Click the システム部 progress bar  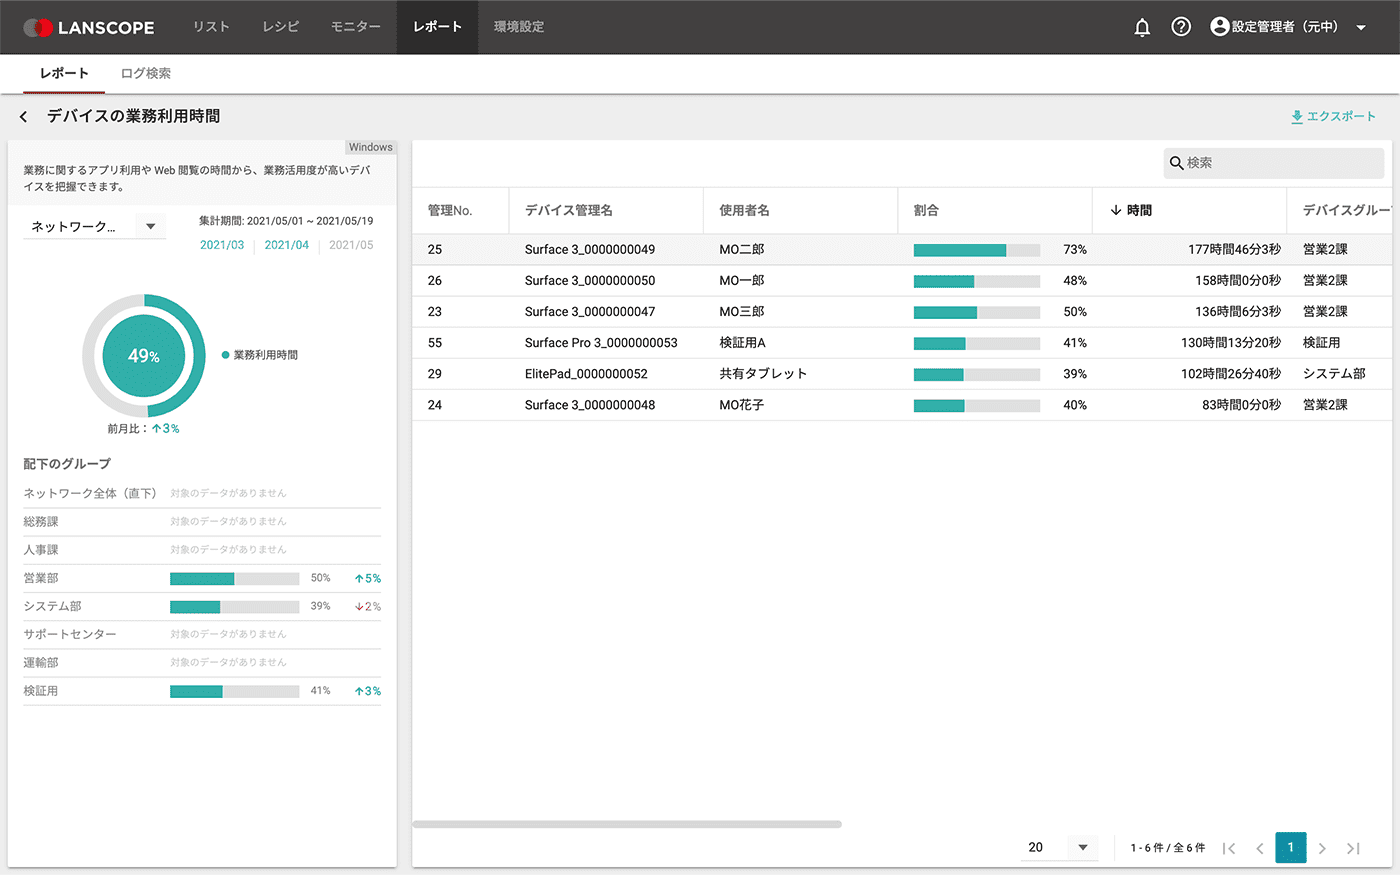235,607
